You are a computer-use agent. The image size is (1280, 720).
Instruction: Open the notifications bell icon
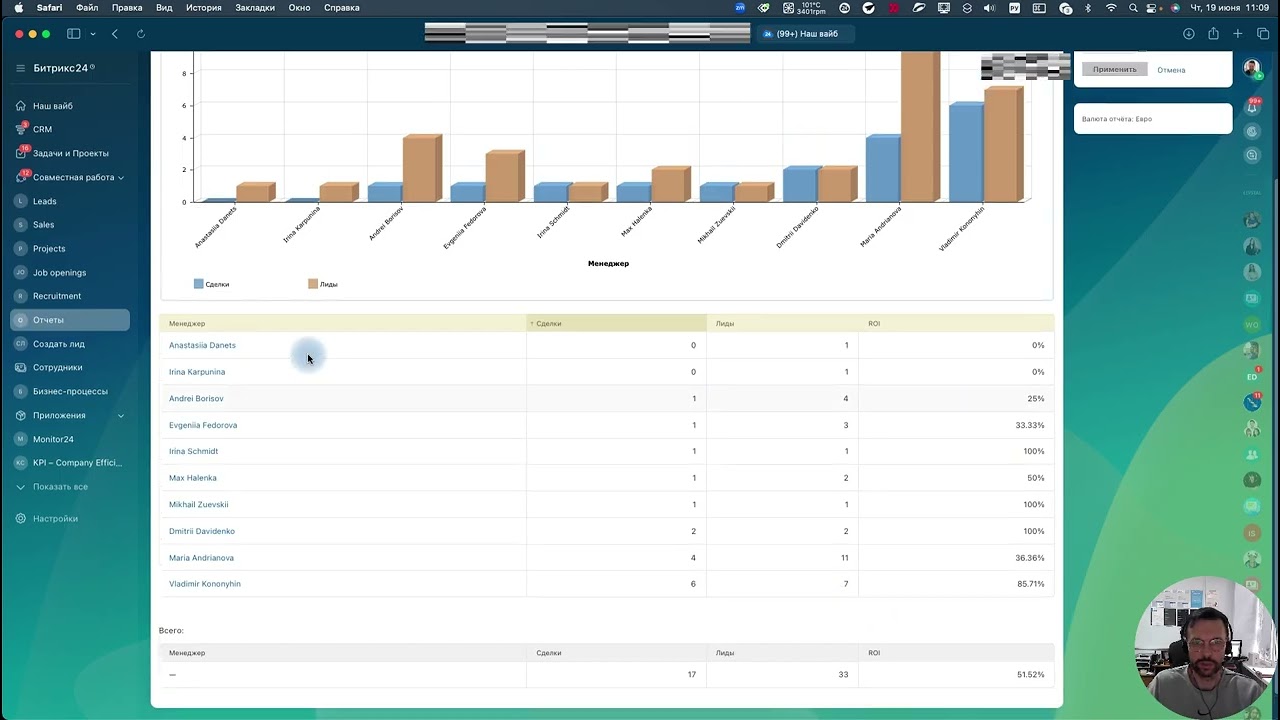[1252, 107]
